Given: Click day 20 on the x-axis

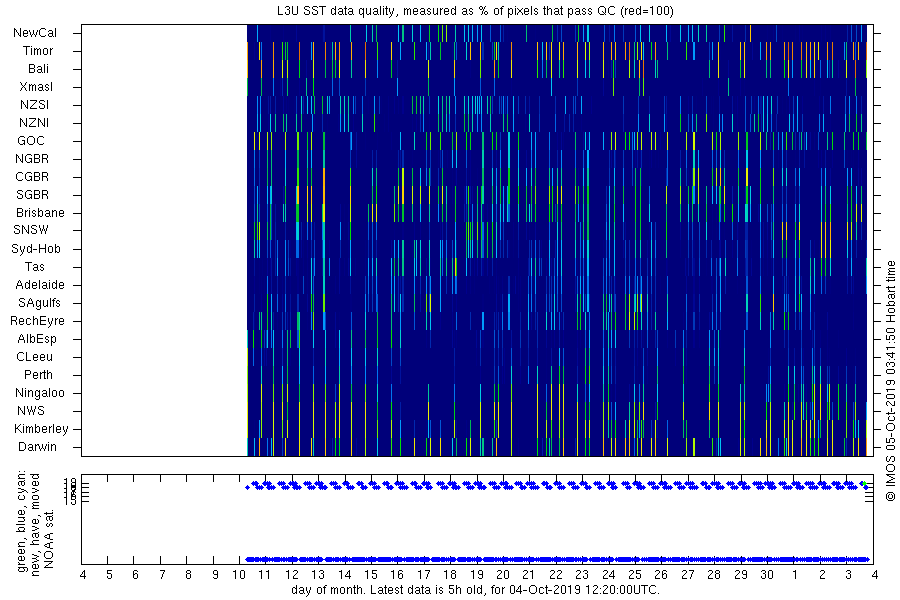Looking at the screenshot, I should (x=503, y=575).
